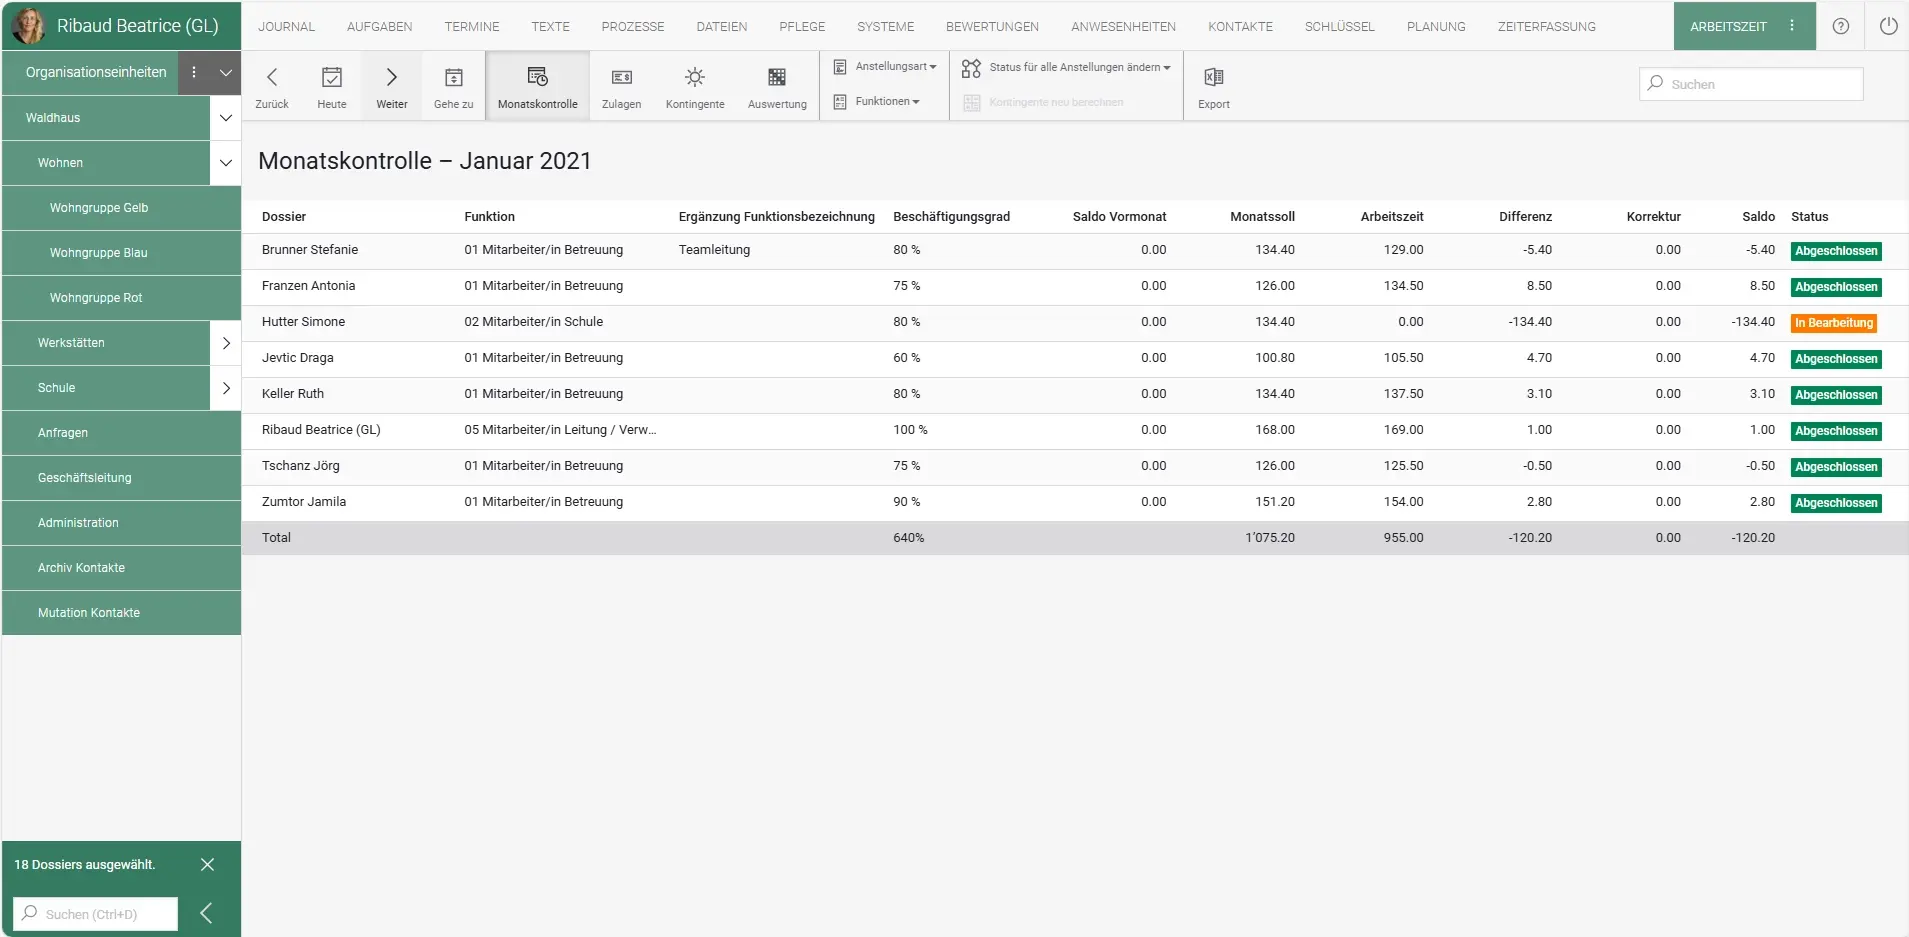Click the Monatskontrolle toolbar icon
The width and height of the screenshot is (1909, 937).
click(537, 78)
